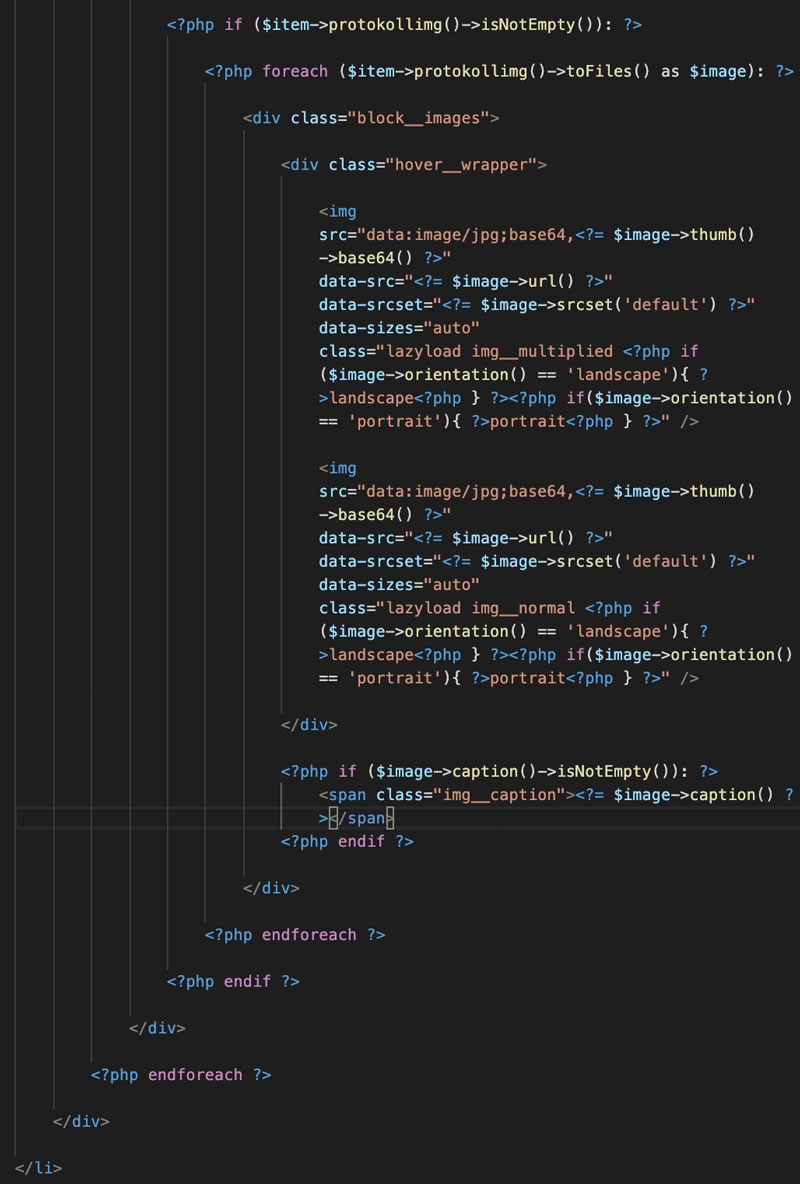Click the second opening img tag

pos(337,467)
